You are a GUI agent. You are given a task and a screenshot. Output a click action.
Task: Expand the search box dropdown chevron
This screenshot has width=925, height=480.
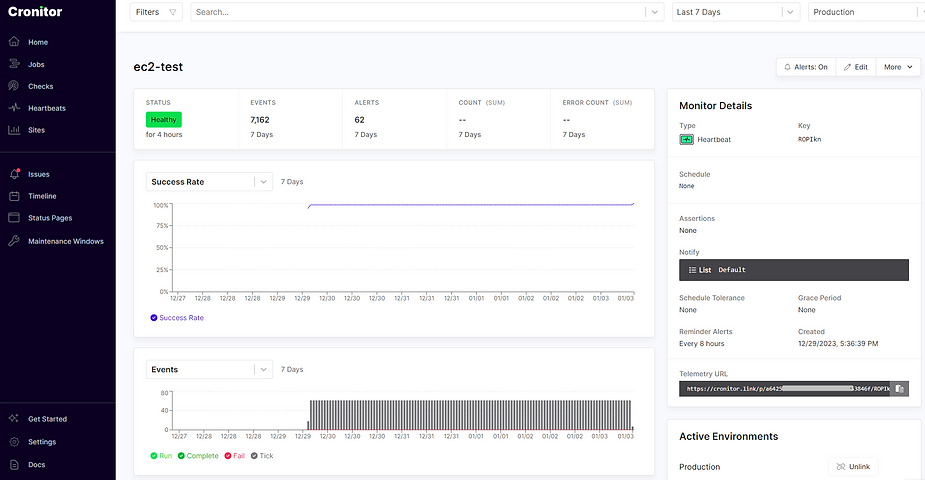[x=655, y=12]
